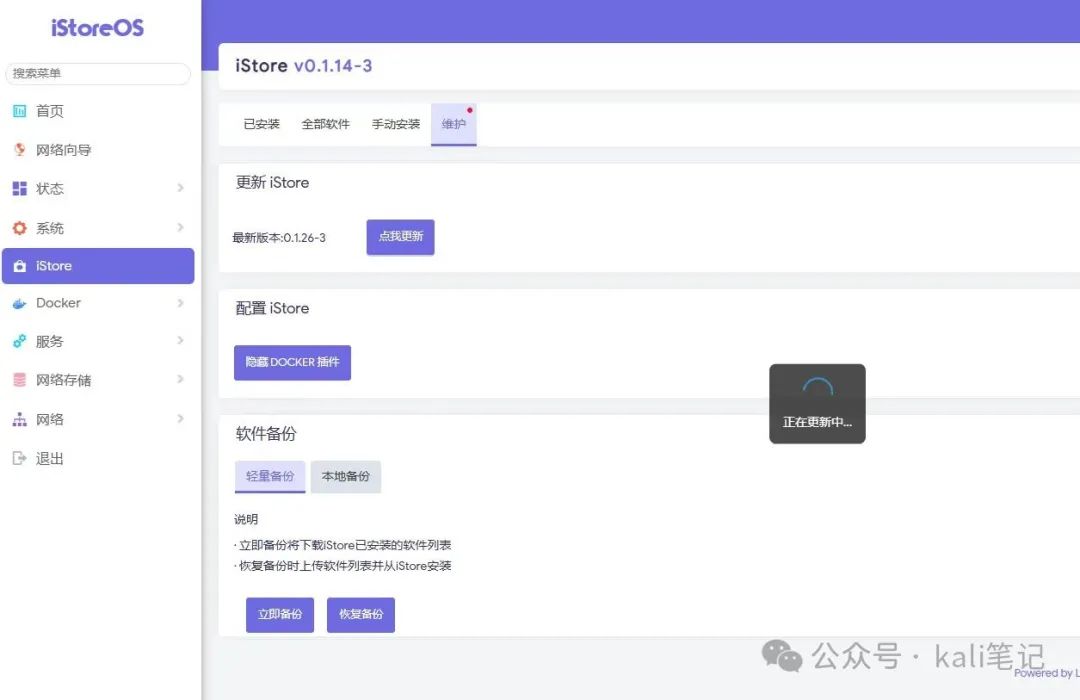Expand the 状态 menu chevron
This screenshot has width=1080, height=700.
coord(180,188)
